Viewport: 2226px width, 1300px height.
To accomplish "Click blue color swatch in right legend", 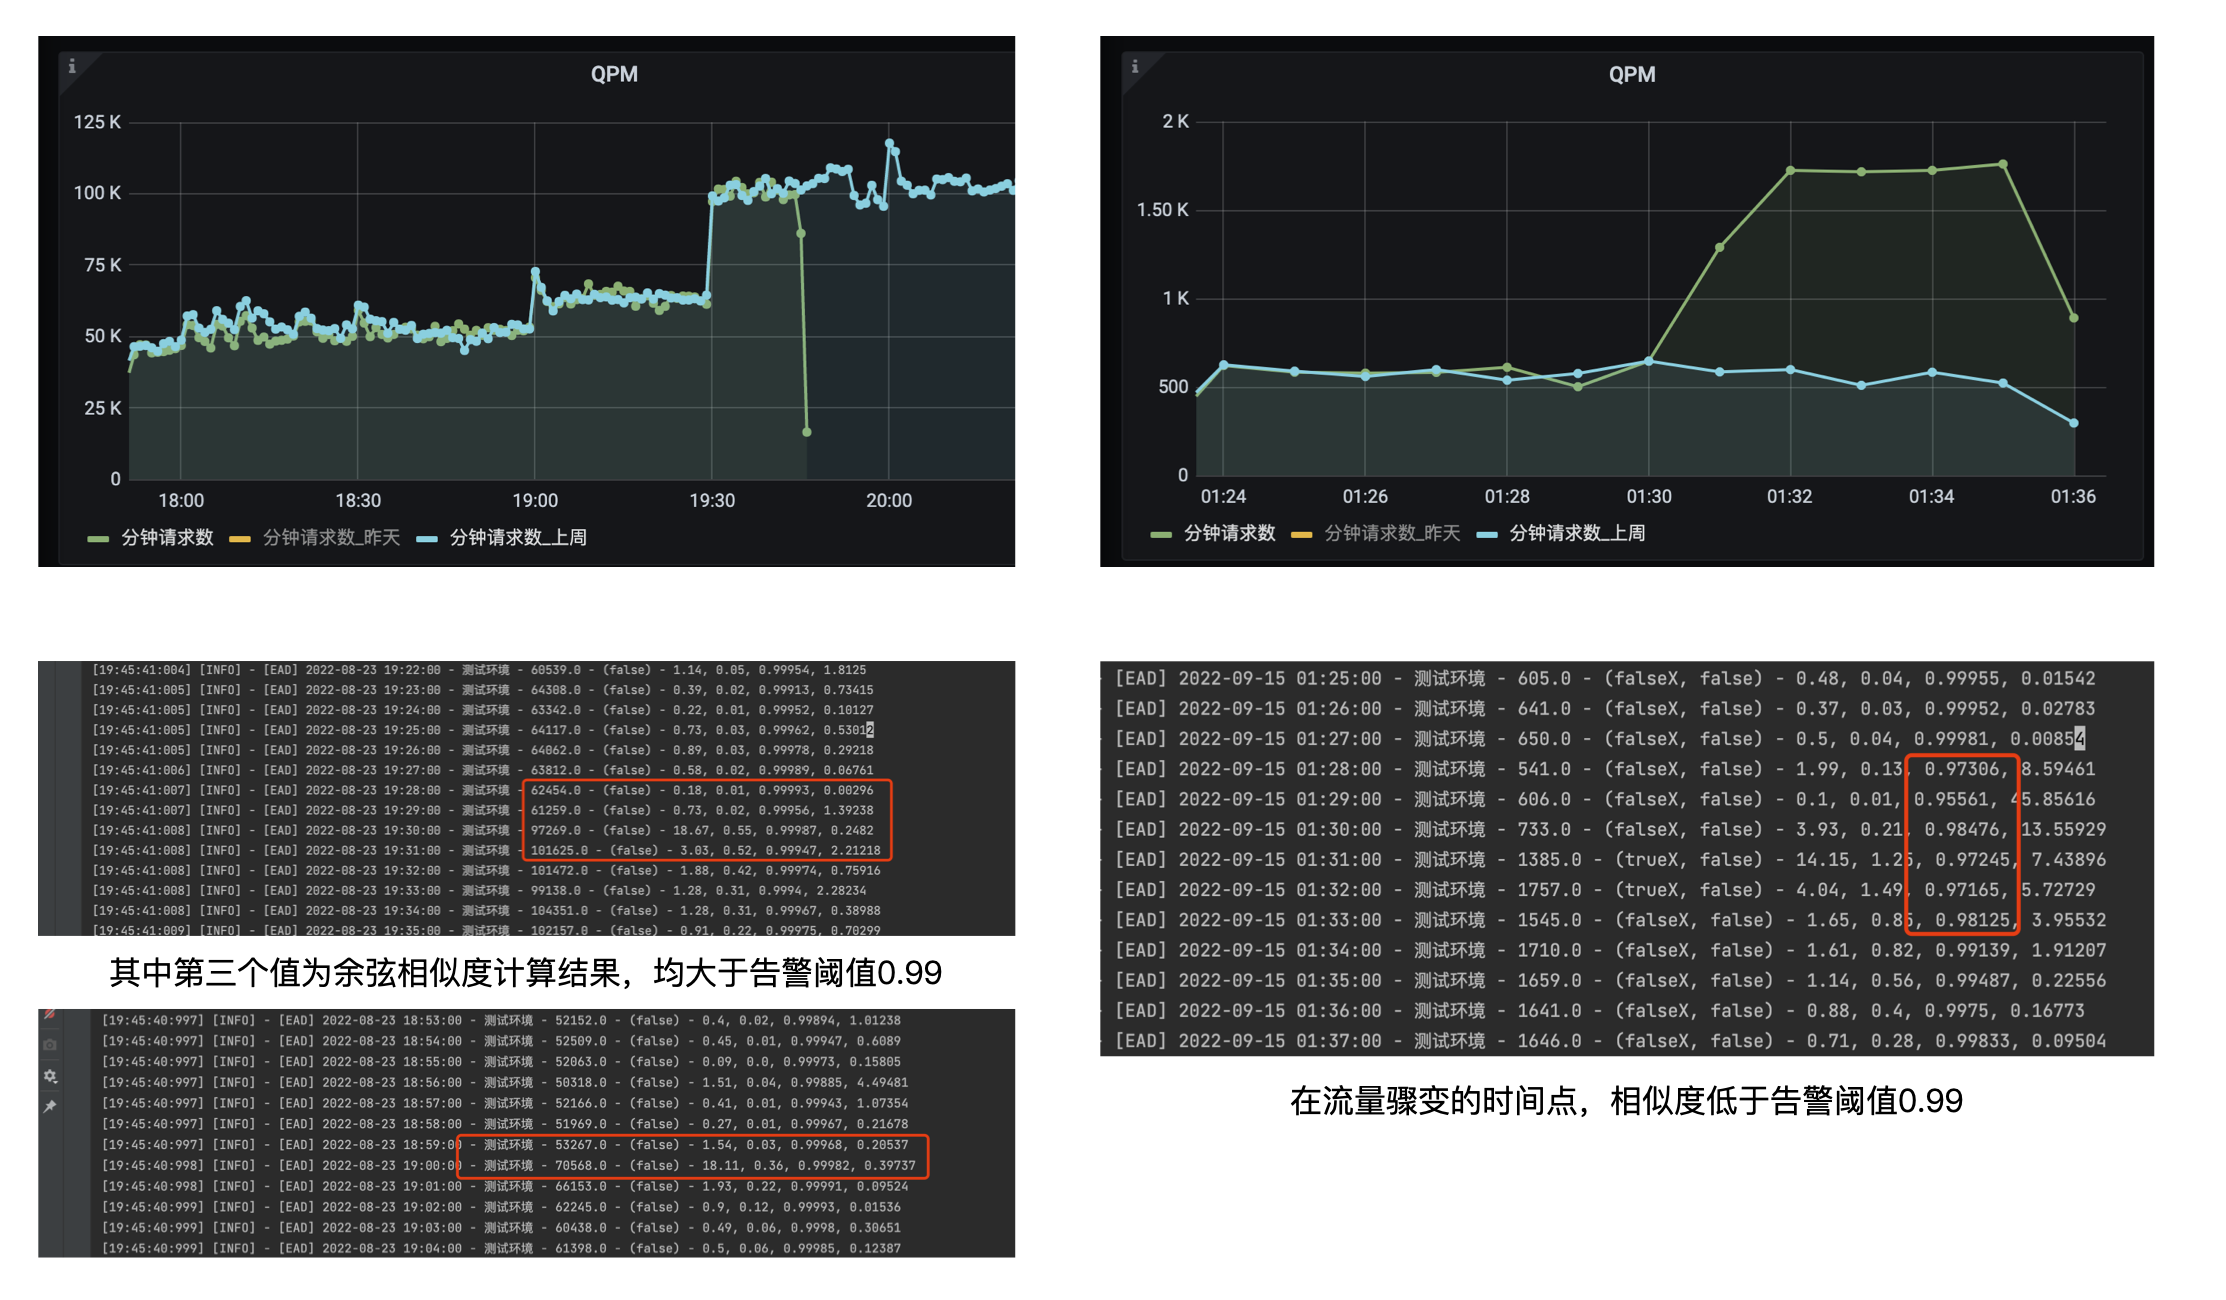I will [x=1486, y=535].
